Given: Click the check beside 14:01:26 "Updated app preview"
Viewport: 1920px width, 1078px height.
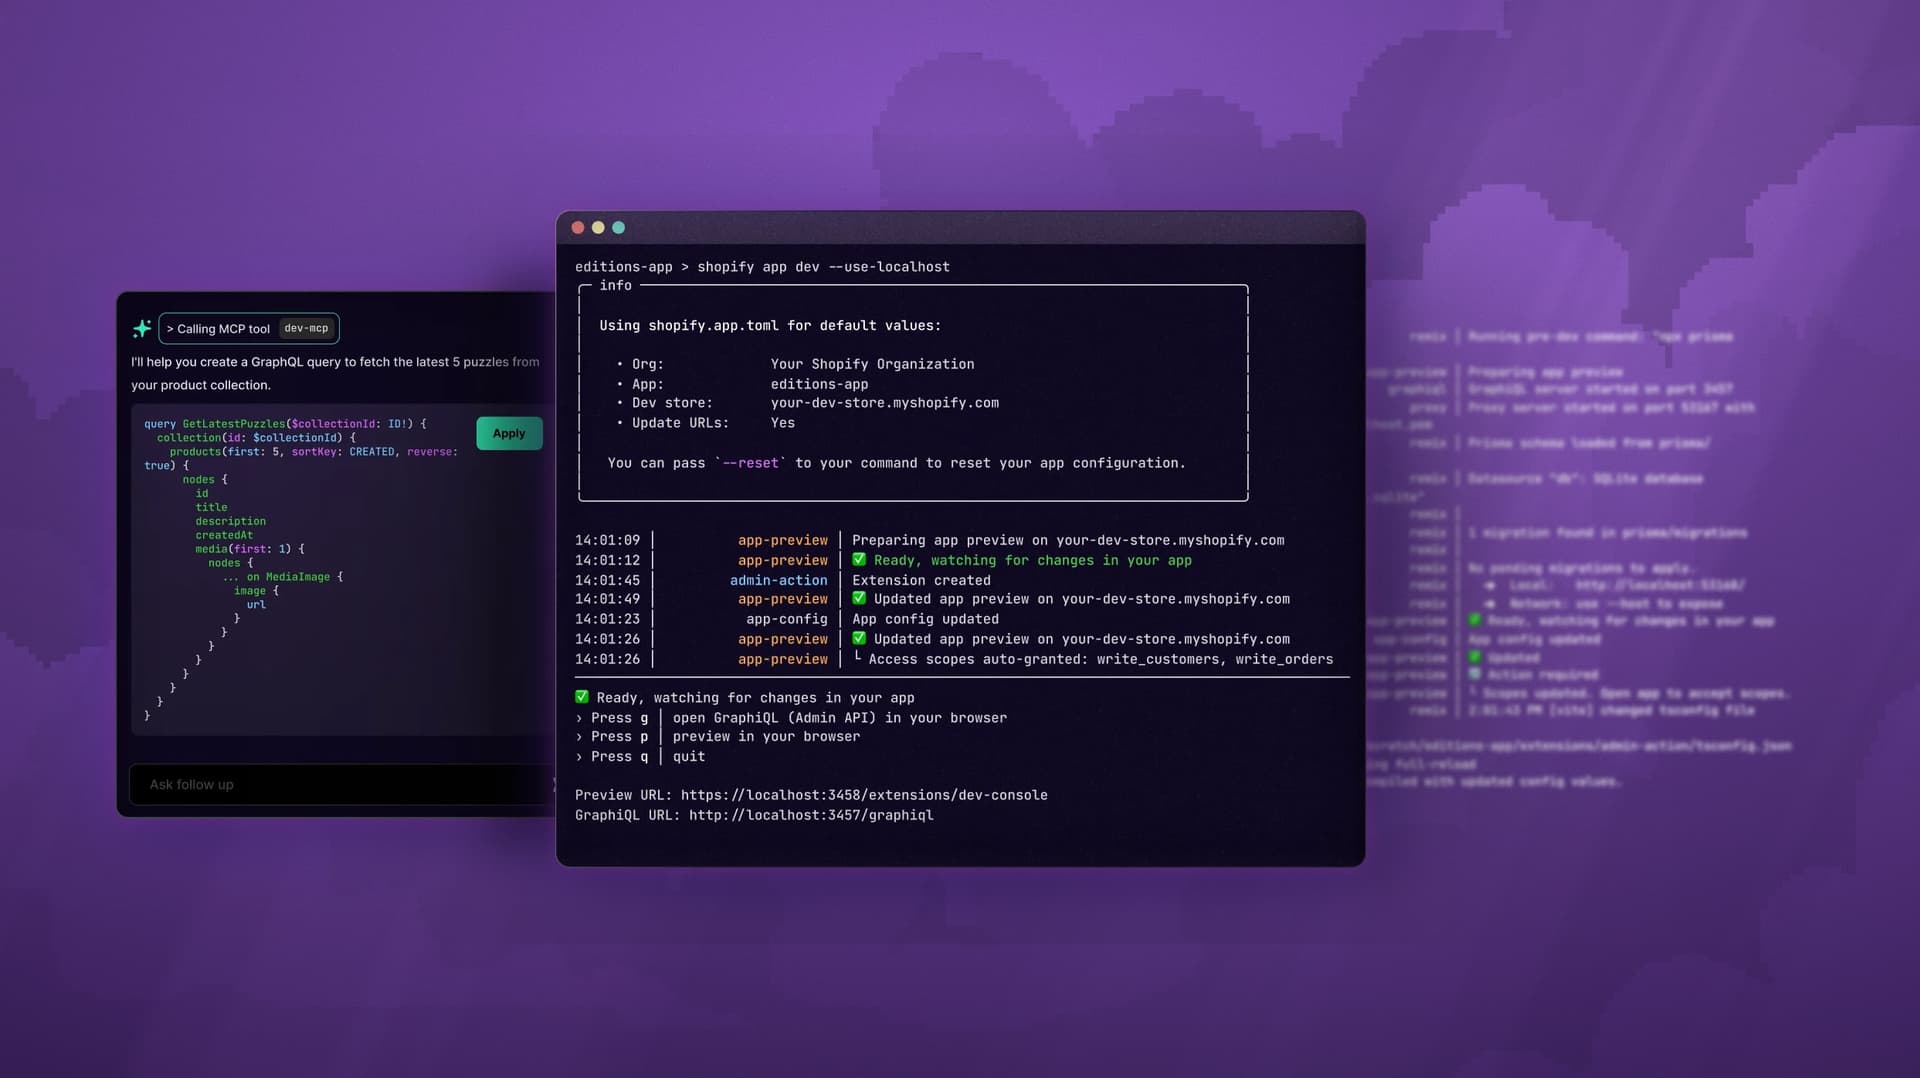Looking at the screenshot, I should tap(859, 639).
